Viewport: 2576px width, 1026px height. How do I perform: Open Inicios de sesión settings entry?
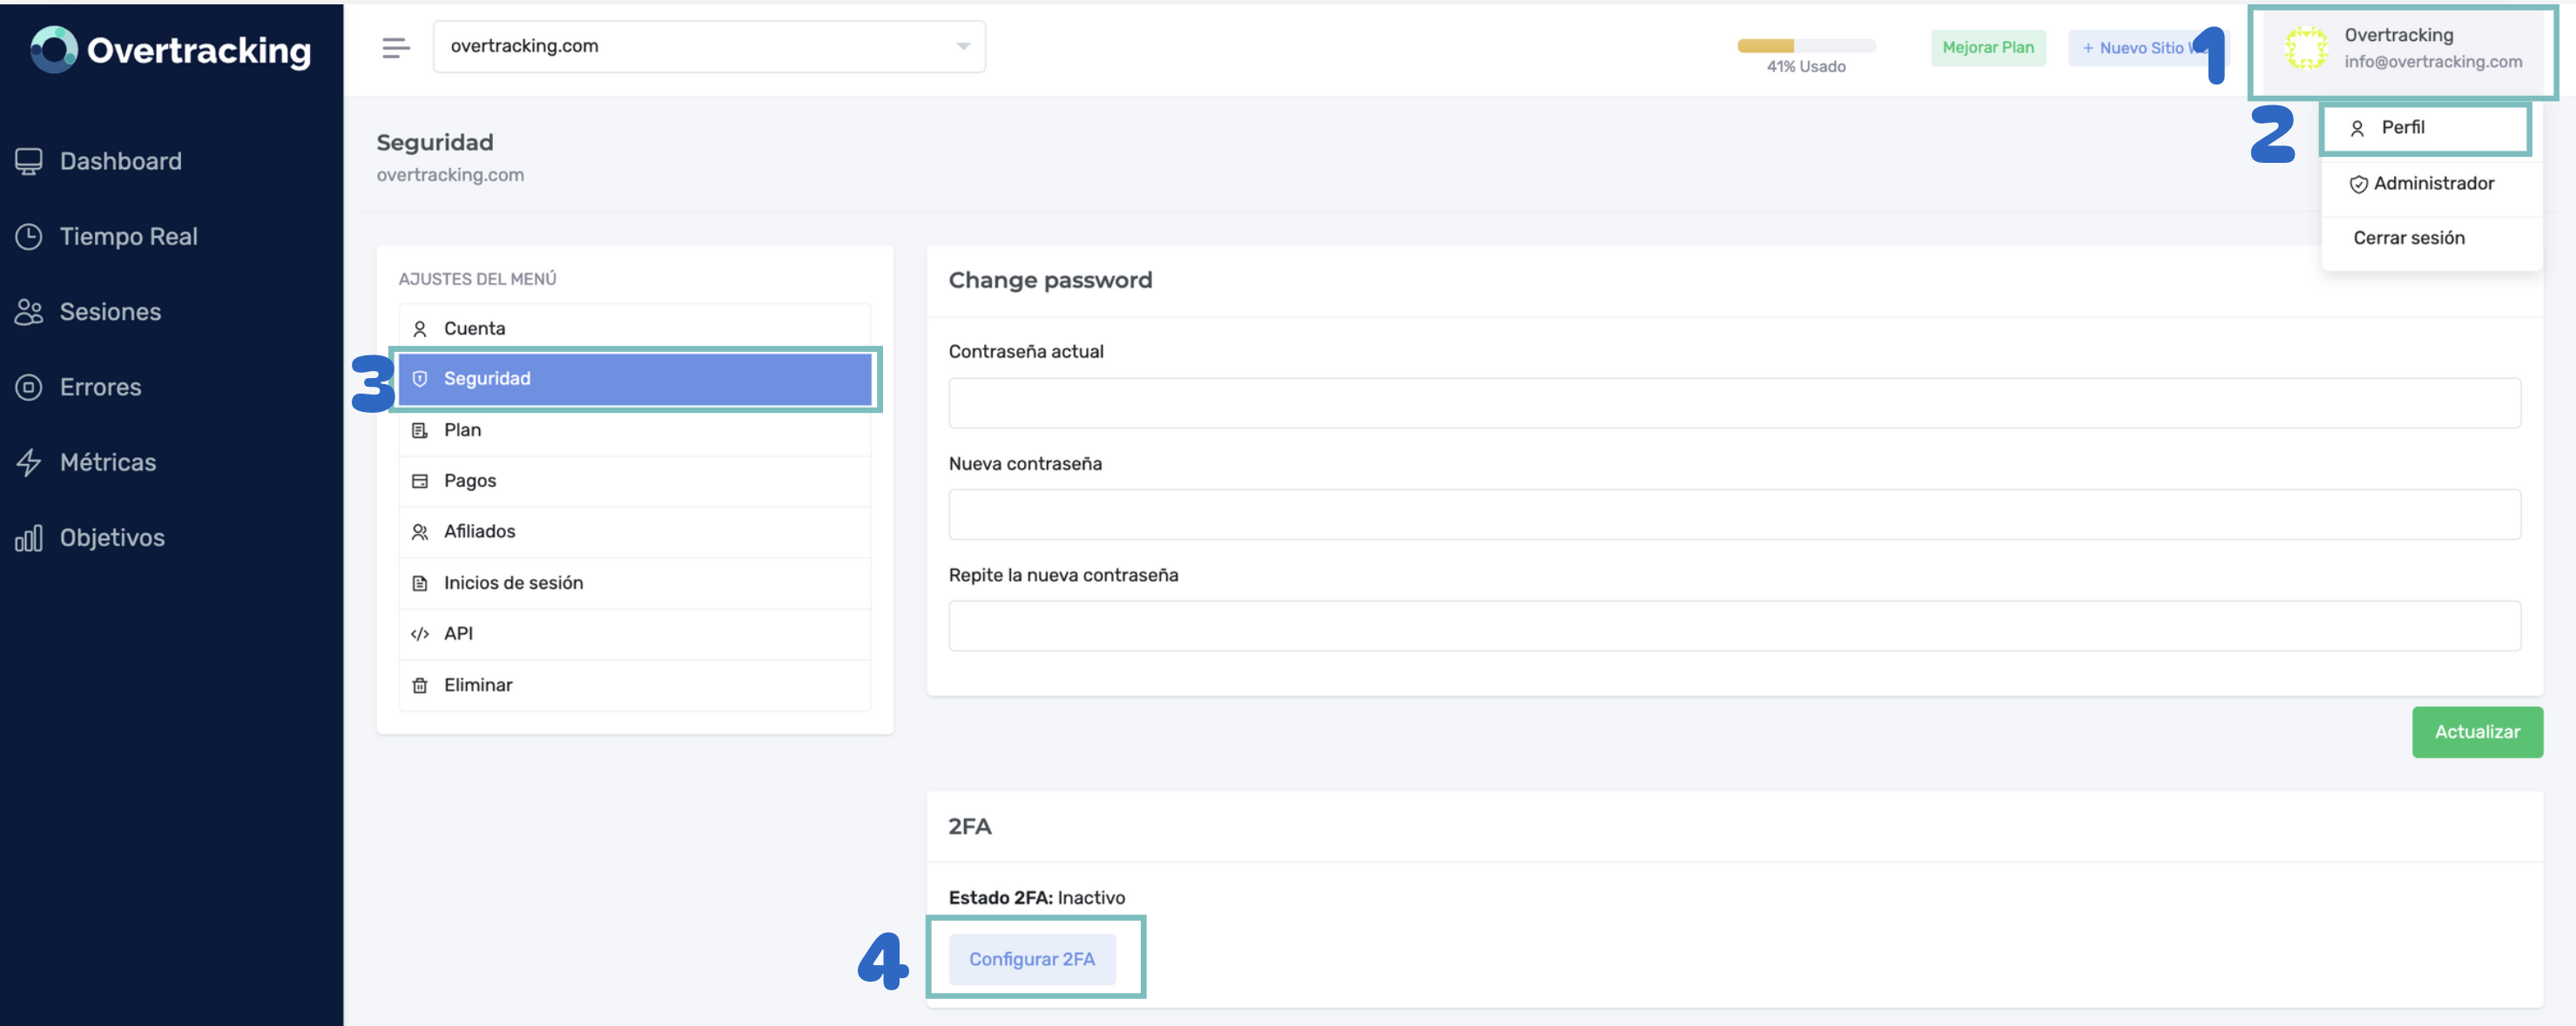point(635,583)
